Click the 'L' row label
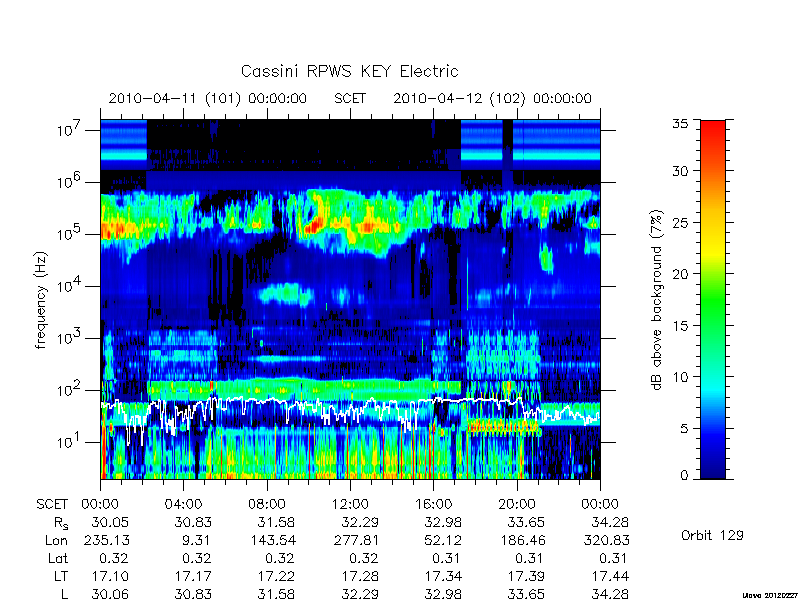This screenshot has height=600, width=800. click(64, 594)
